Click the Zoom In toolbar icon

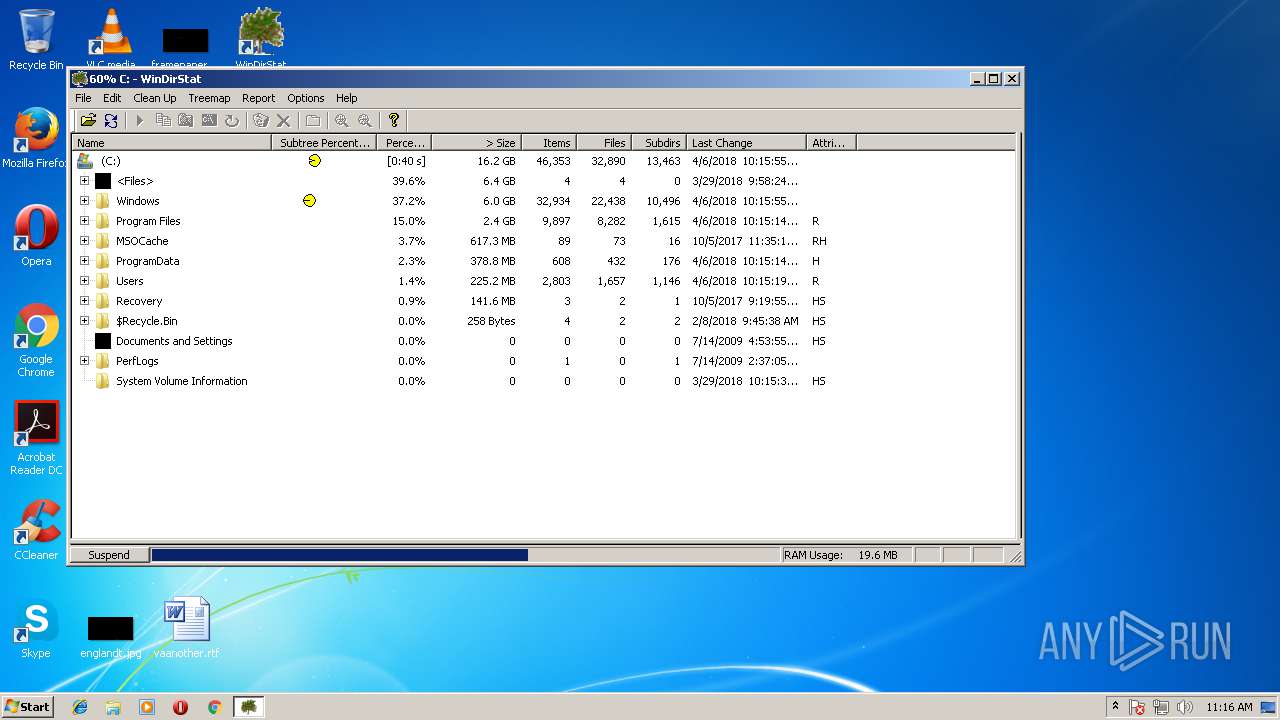342,120
